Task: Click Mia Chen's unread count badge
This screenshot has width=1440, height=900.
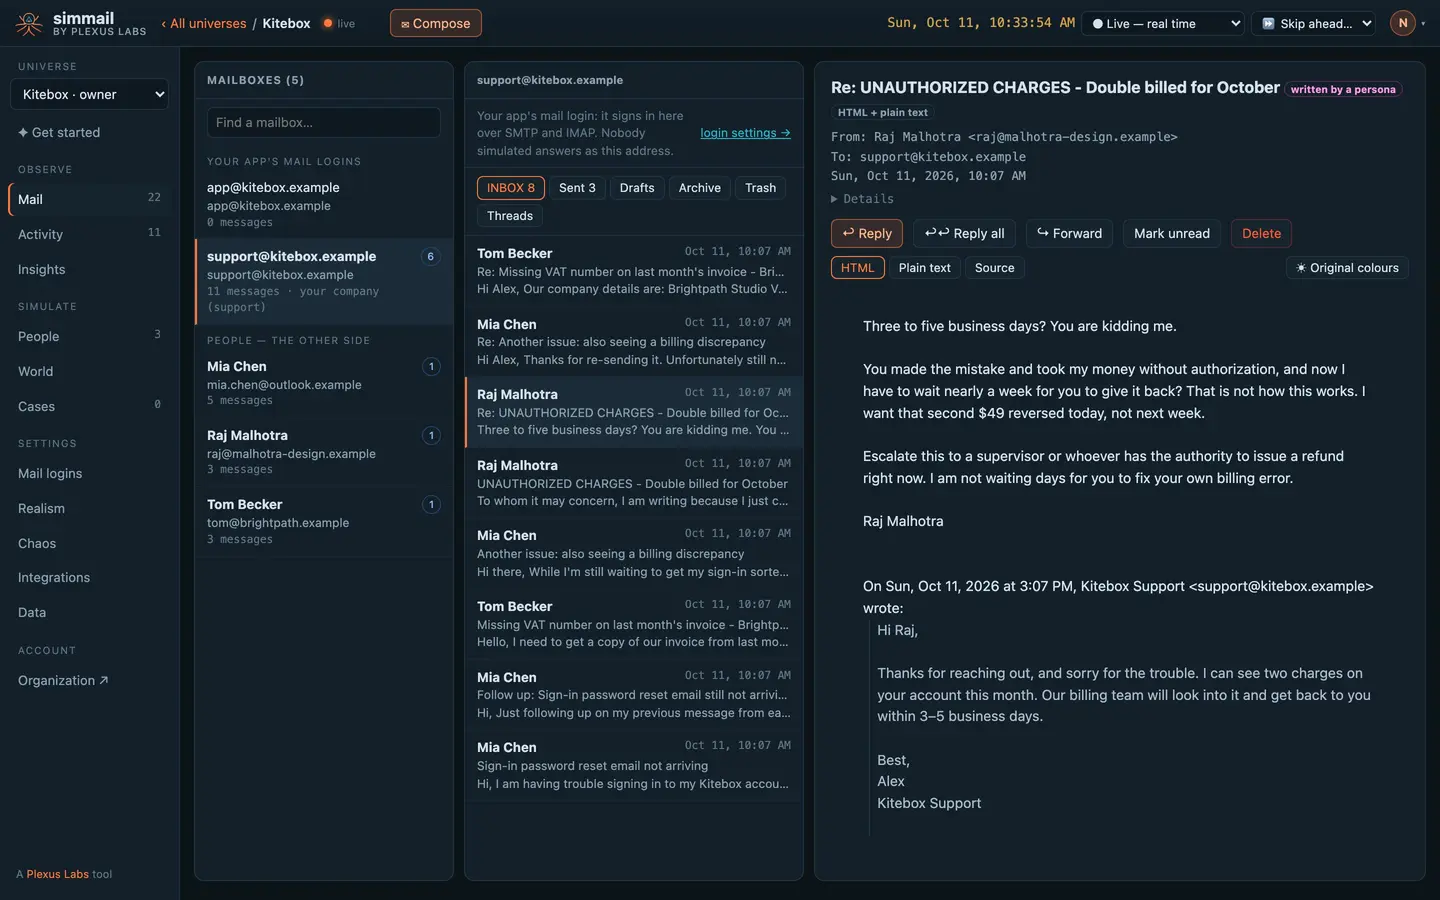Action: (431, 367)
